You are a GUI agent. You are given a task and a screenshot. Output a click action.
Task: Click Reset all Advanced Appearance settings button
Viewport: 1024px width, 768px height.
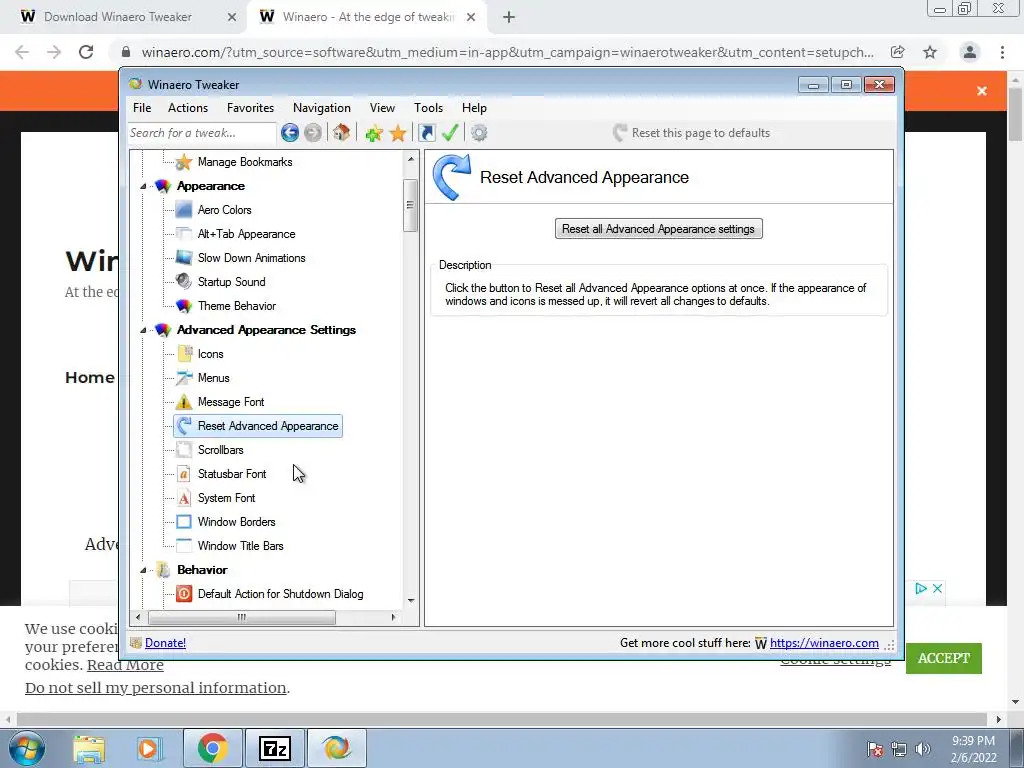pyautogui.click(x=658, y=229)
